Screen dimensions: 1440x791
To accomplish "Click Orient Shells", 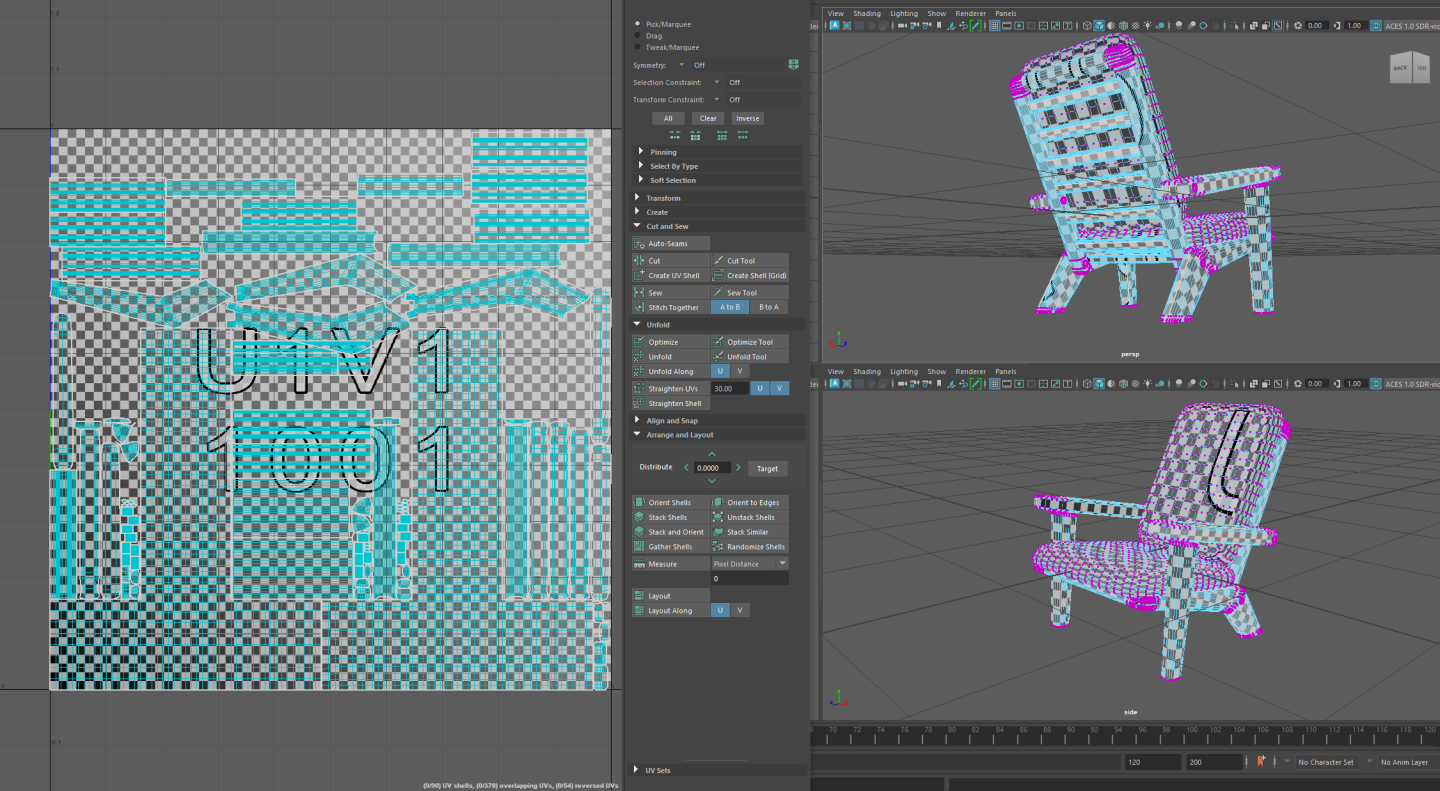I will pyautogui.click(x=671, y=502).
